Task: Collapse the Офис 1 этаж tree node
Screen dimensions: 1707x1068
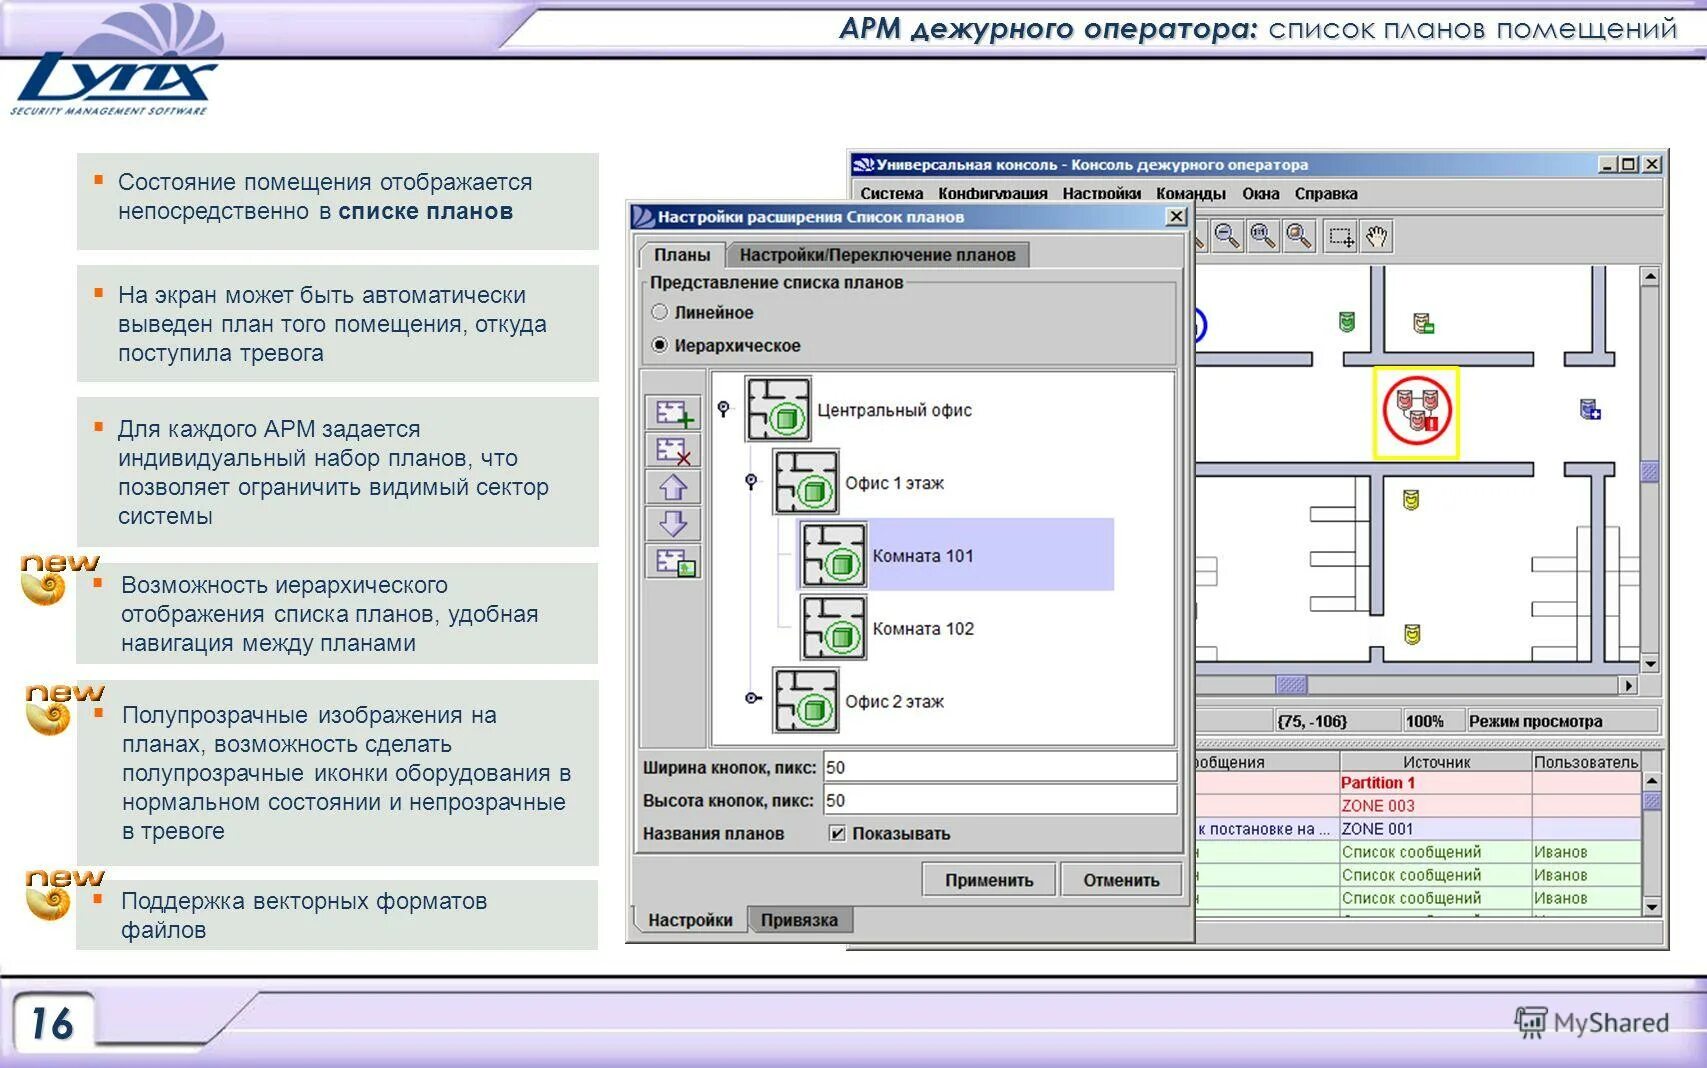Action: [x=751, y=482]
